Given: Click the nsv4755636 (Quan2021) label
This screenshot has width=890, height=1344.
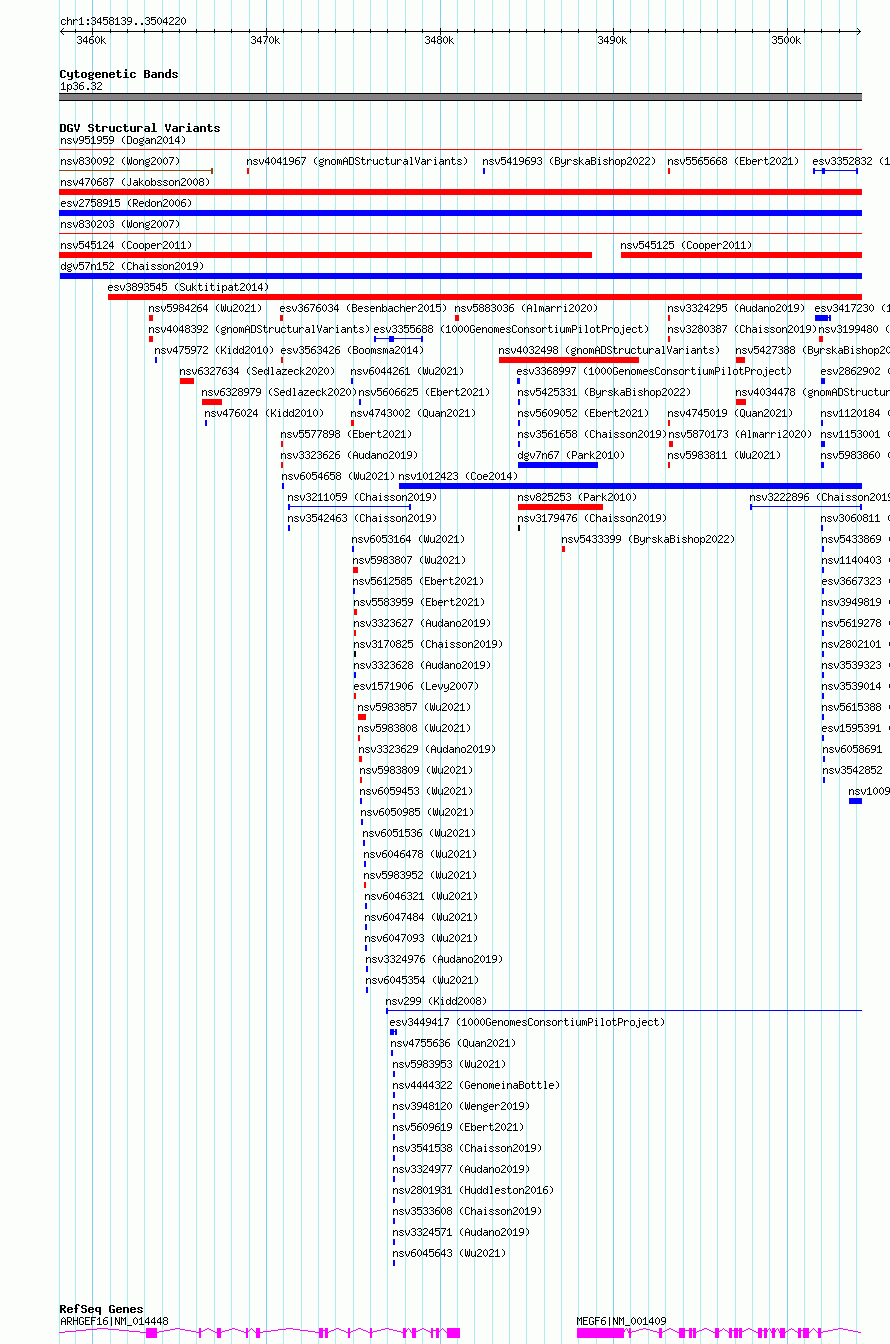Looking at the screenshot, I should (453, 1043).
